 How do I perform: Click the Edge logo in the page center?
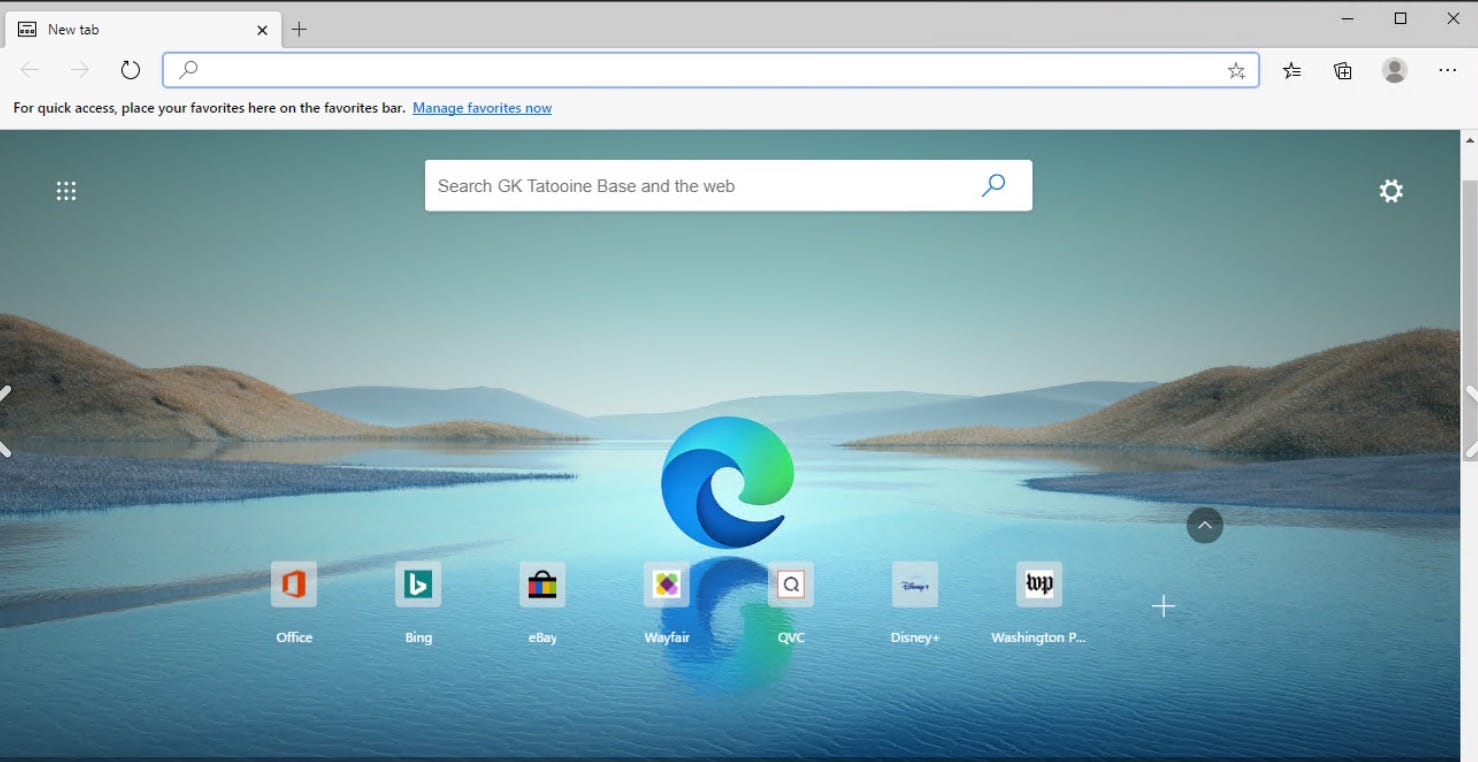pyautogui.click(x=727, y=482)
